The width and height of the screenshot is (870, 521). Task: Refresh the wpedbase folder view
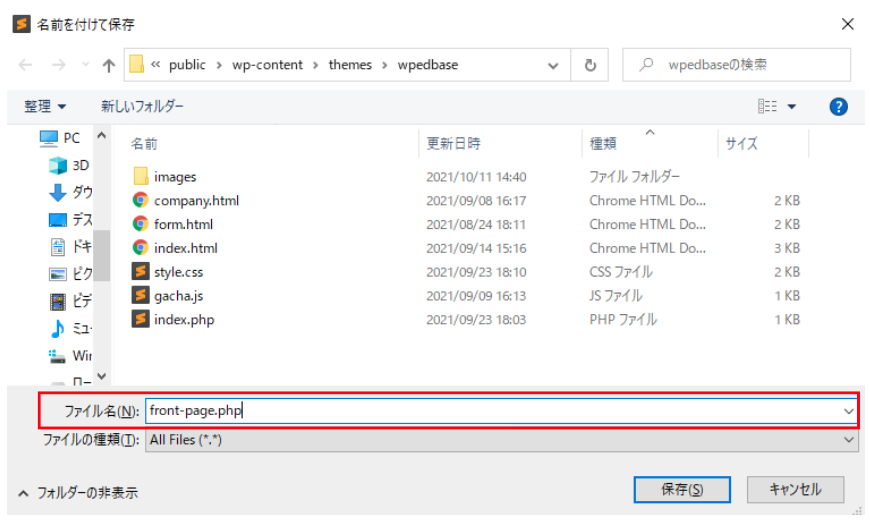click(590, 65)
